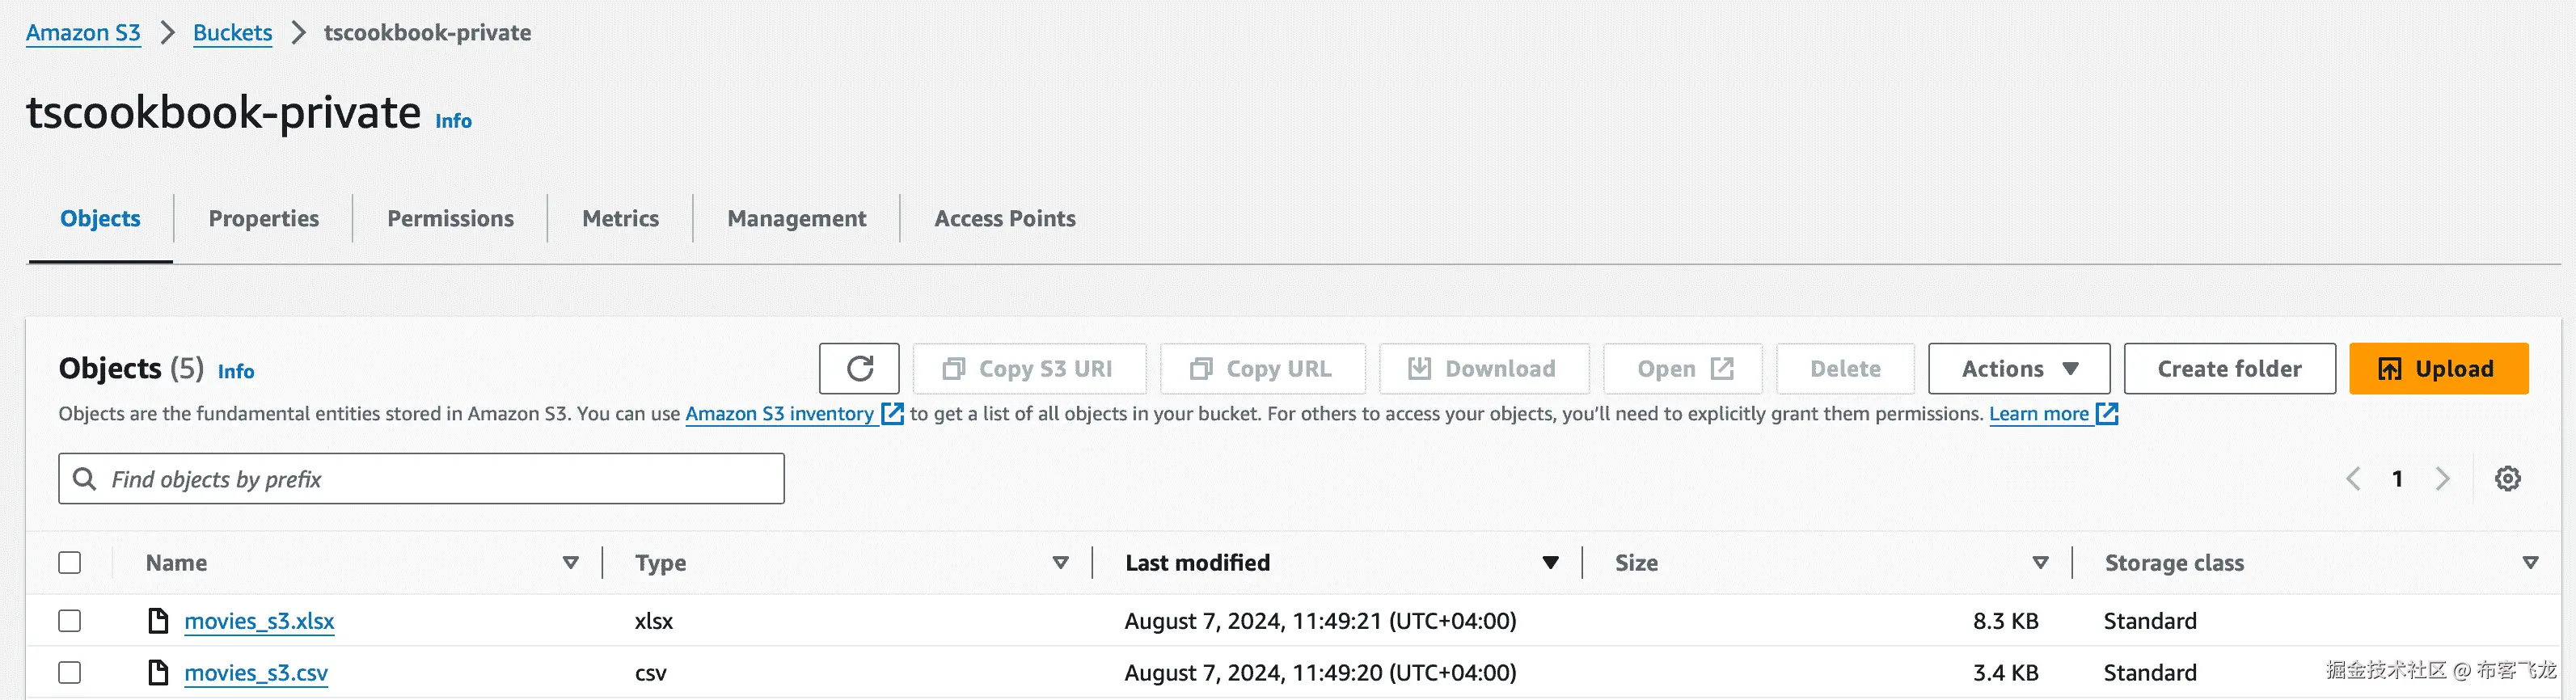The width and height of the screenshot is (2576, 700).
Task: Click page number 1 in pagination
Action: [x=2397, y=479]
